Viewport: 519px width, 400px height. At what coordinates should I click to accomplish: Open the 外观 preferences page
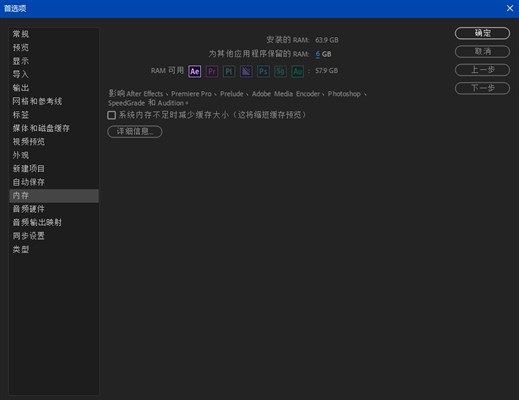click(x=54, y=155)
